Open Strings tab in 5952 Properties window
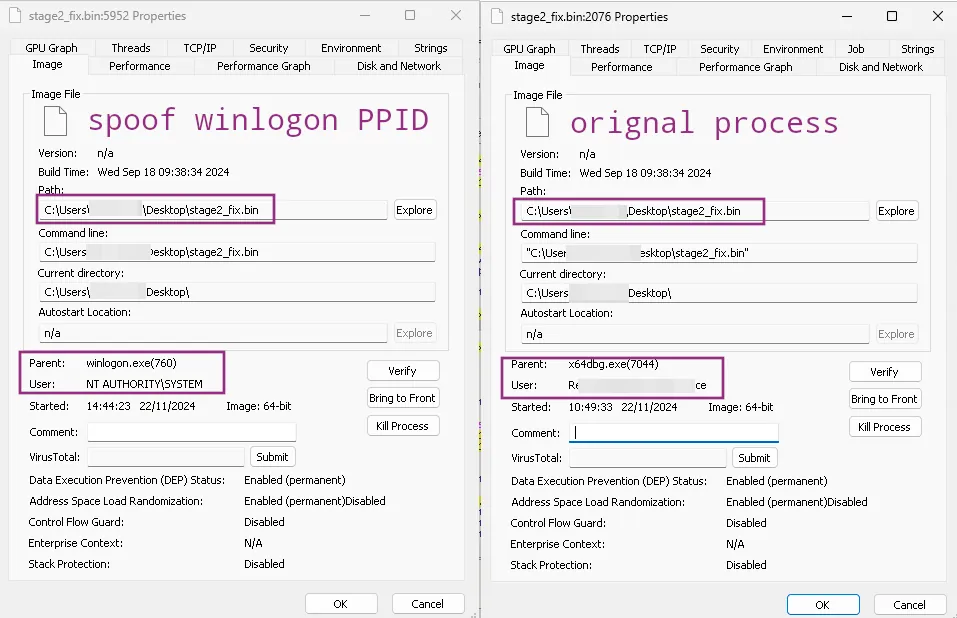This screenshot has height=618, width=957. click(x=430, y=48)
